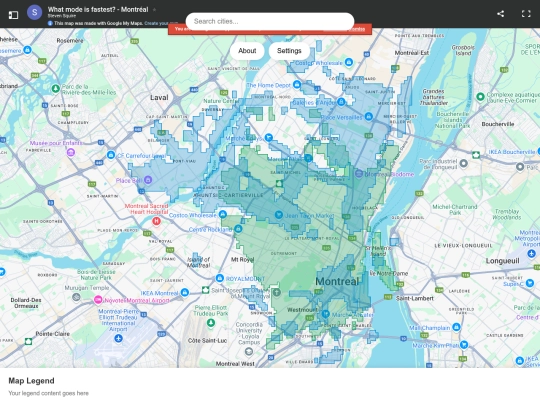The width and height of the screenshot is (540, 405).
Task: Select the Complexe aquatique Laurie-Eve Cormier pin
Action: tap(480, 97)
